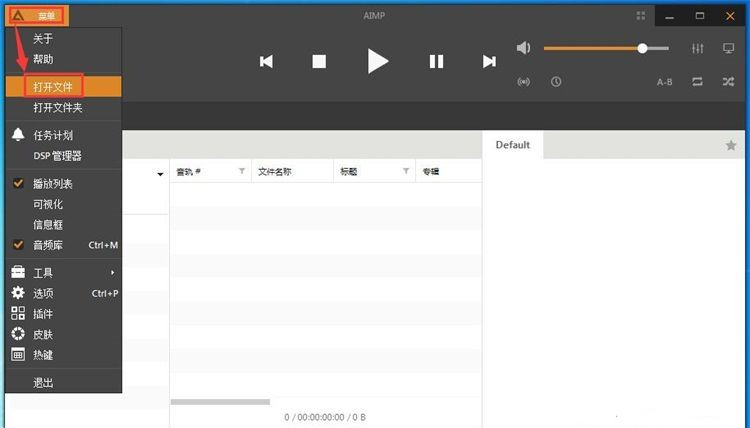Choose 退出 to exit AIMP
Image resolution: width=750 pixels, height=428 pixels.
coord(64,383)
